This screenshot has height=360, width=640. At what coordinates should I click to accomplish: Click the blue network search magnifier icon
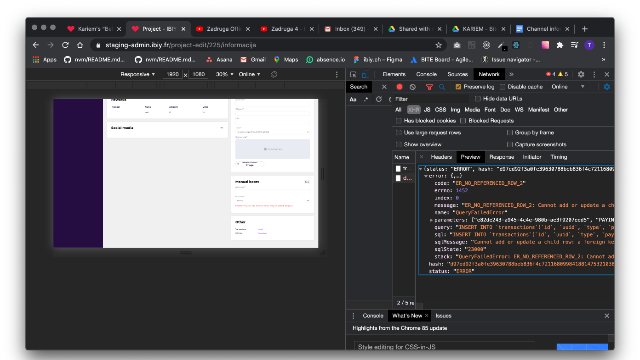[x=442, y=87]
